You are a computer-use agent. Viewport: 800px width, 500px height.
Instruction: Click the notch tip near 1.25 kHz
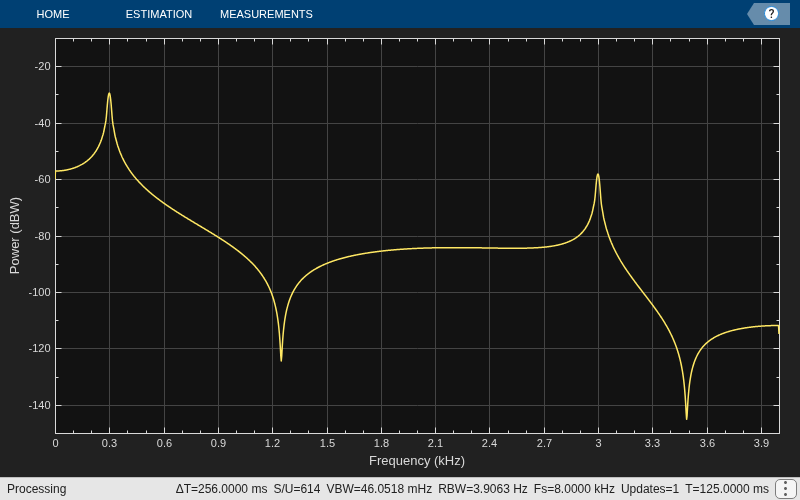coord(281,360)
